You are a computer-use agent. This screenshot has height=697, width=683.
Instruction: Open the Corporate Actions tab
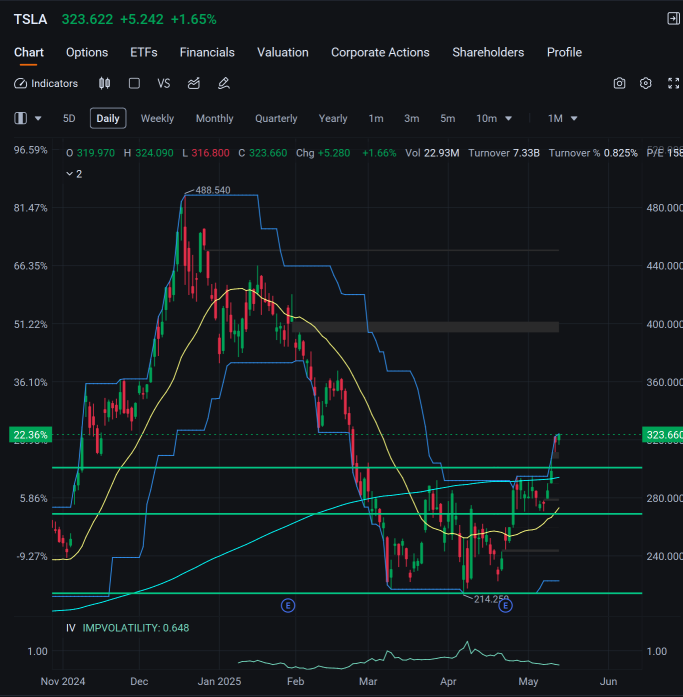tap(380, 52)
